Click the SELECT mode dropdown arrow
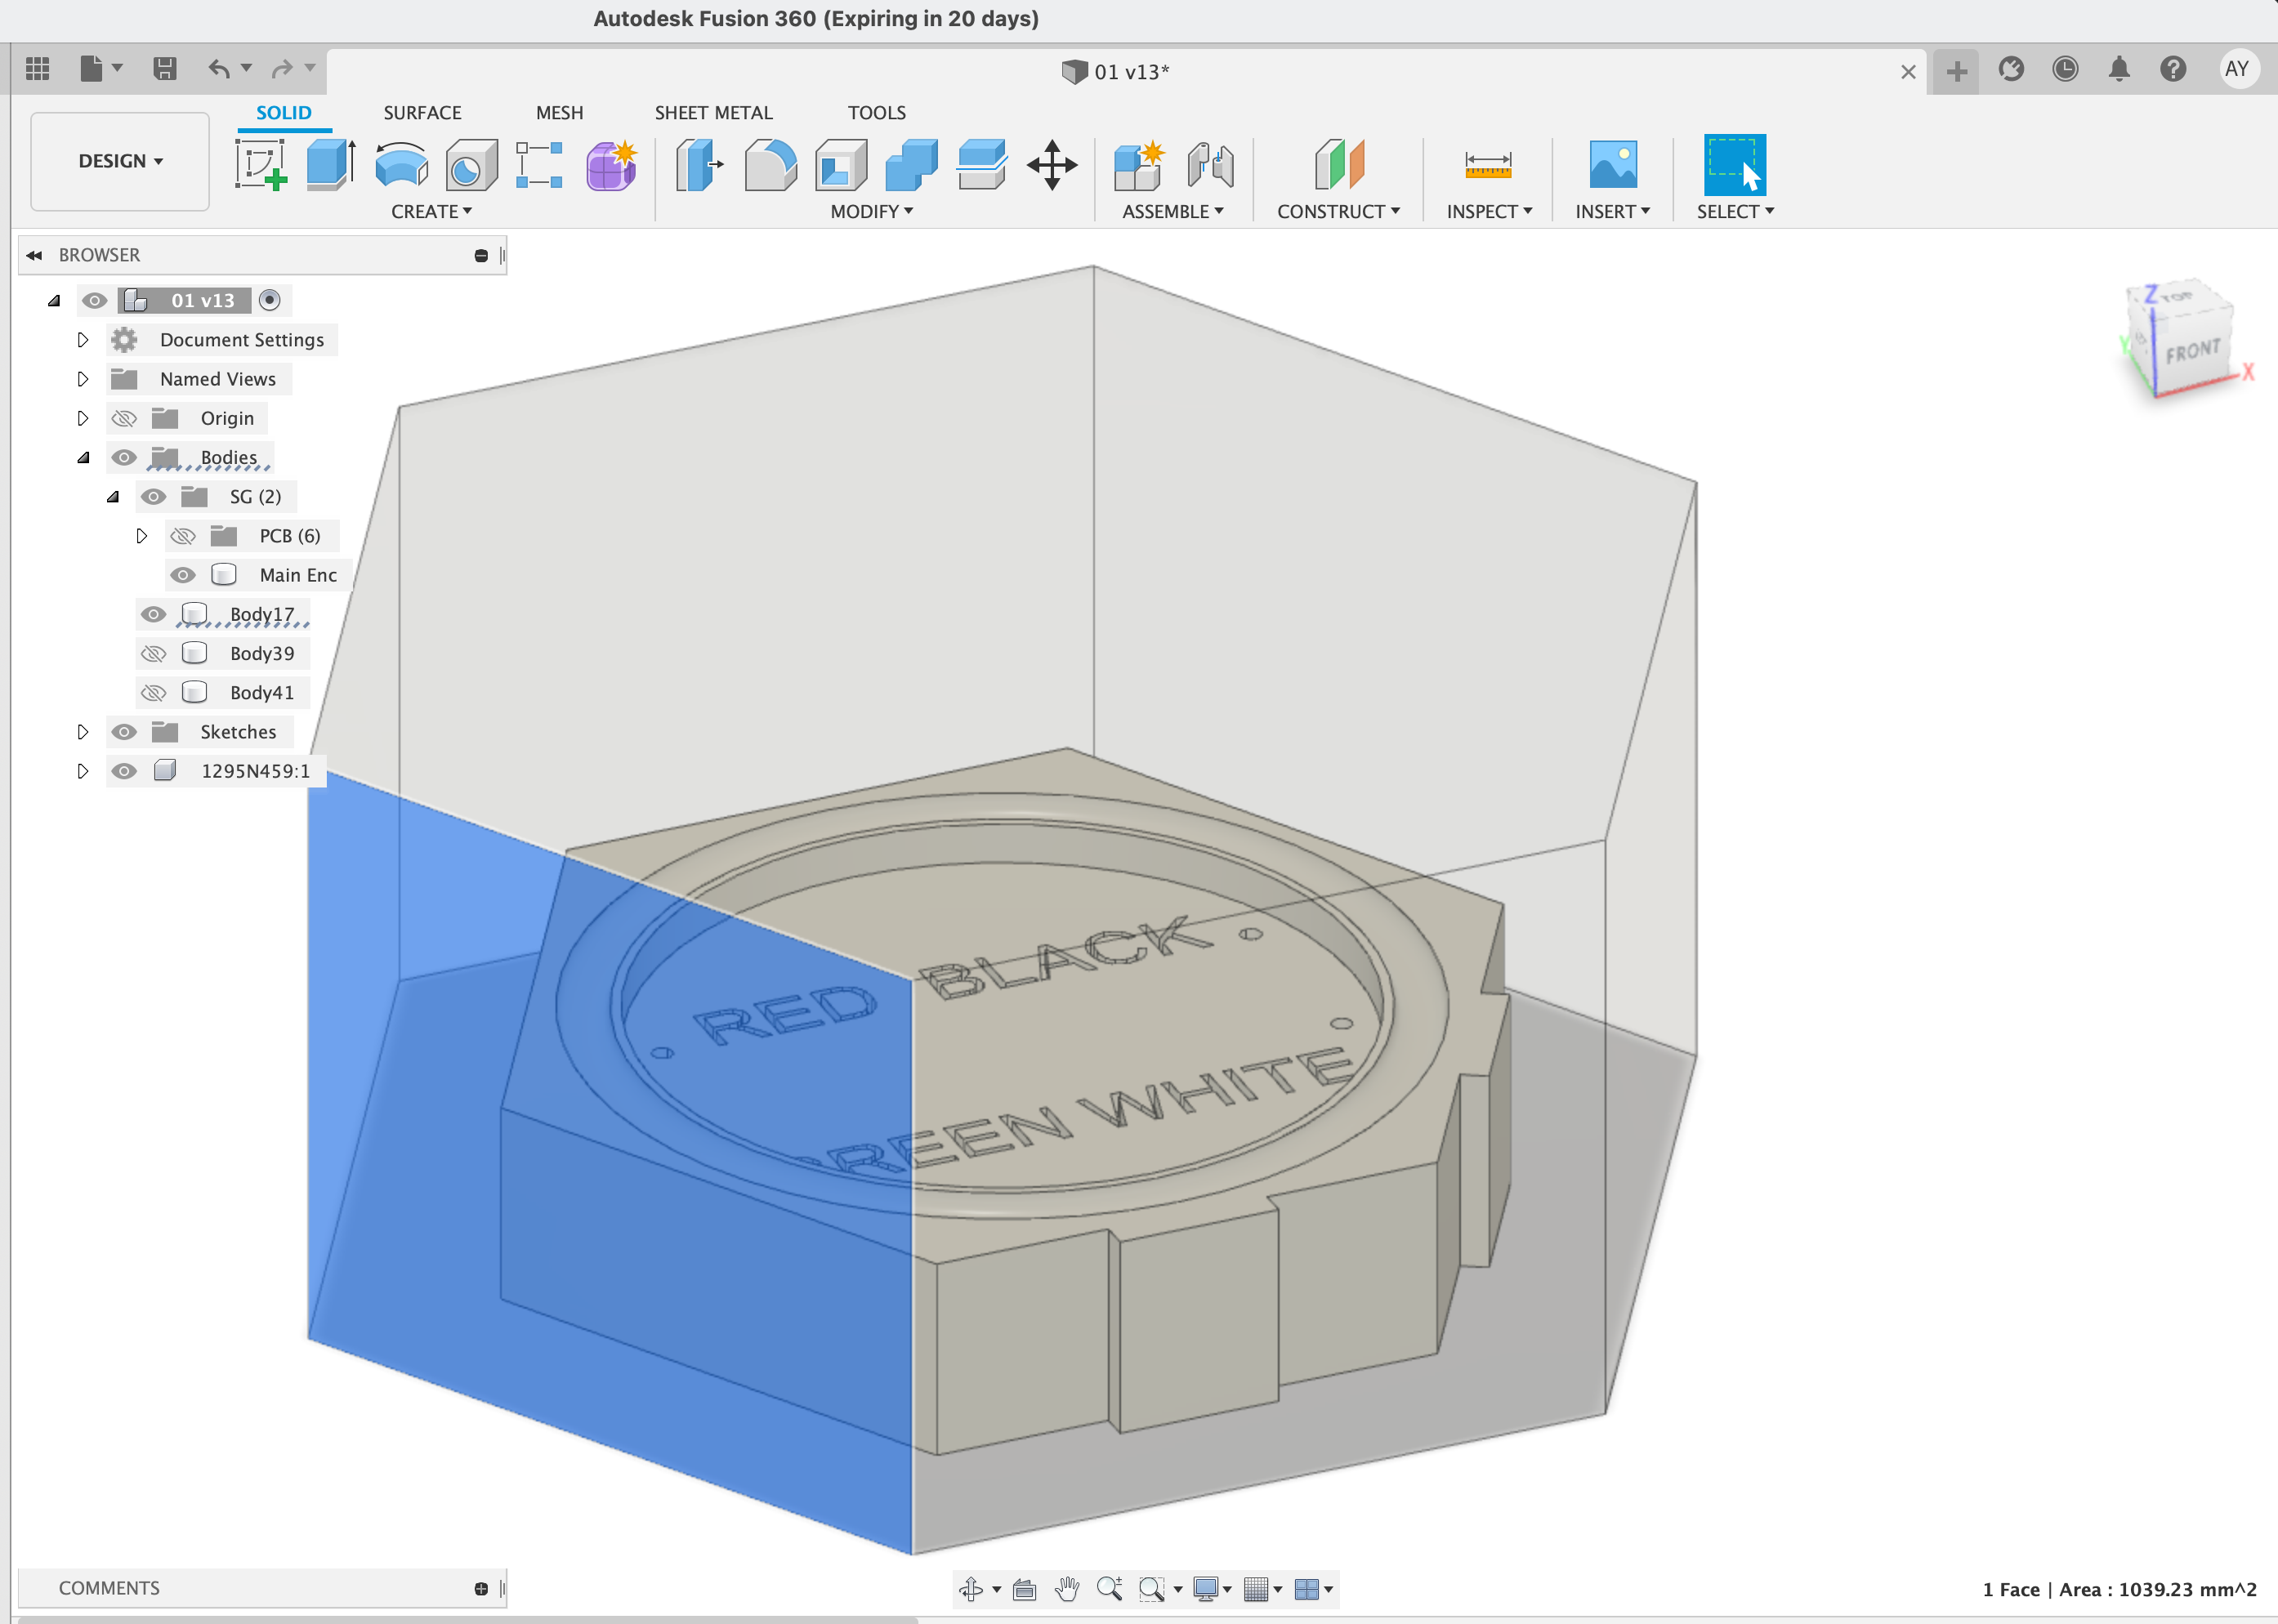The image size is (2278, 1624). click(x=1770, y=211)
